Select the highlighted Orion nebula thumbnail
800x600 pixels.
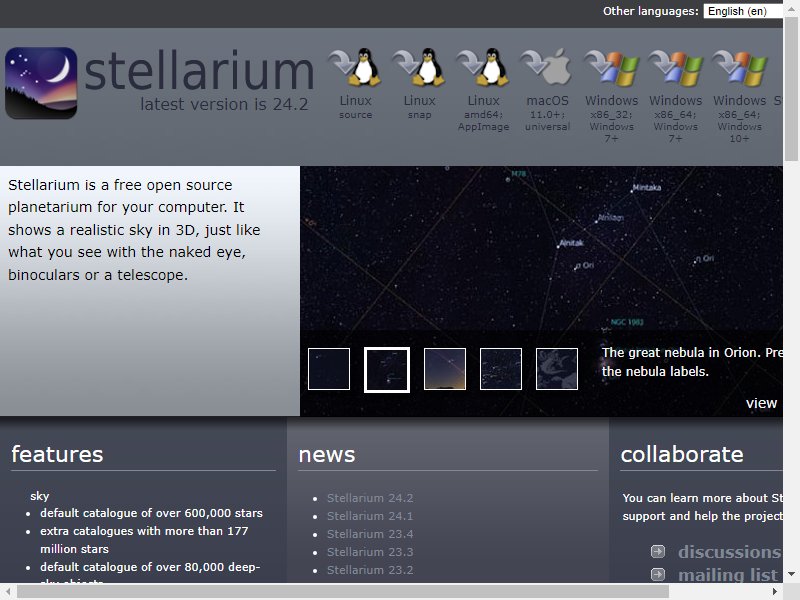[x=387, y=370]
